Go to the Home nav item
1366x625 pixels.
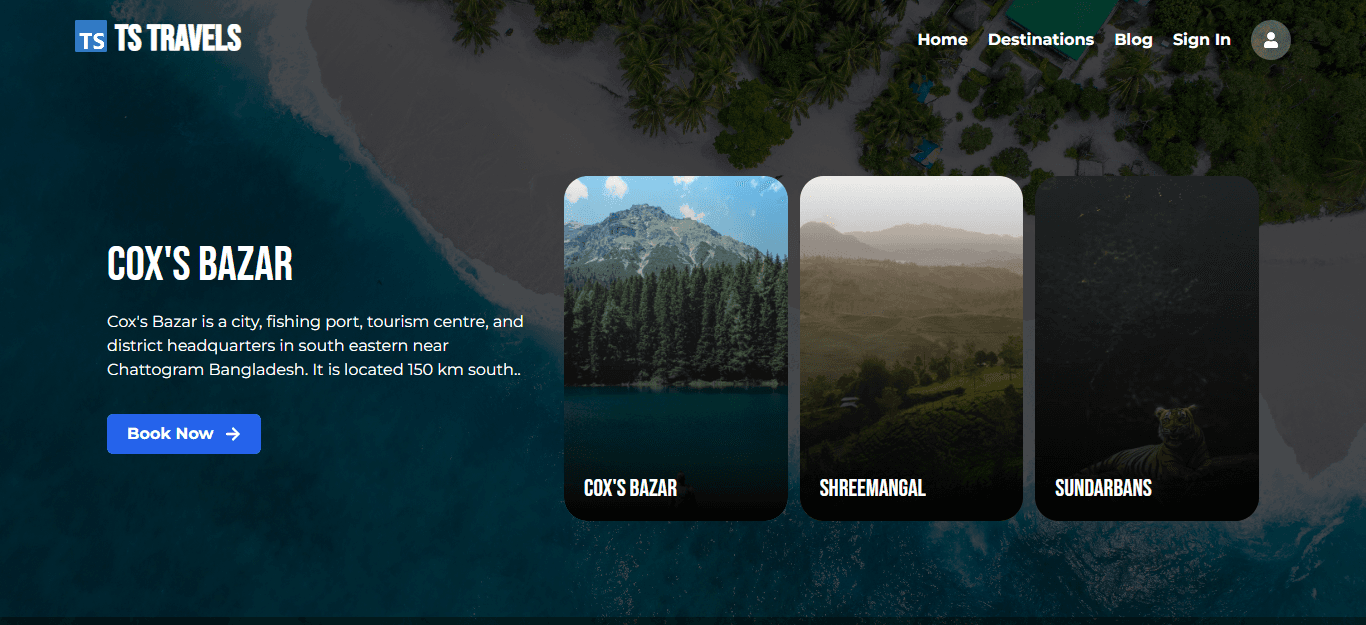[x=942, y=40]
